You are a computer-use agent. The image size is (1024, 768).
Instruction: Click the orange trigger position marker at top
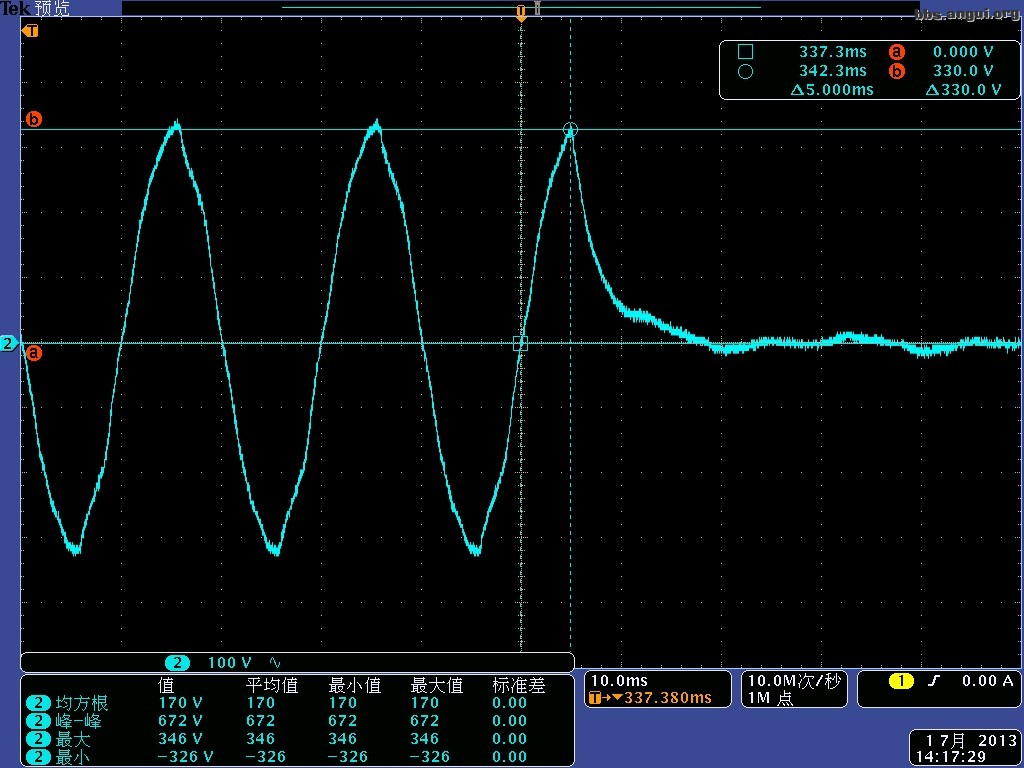click(x=520, y=12)
